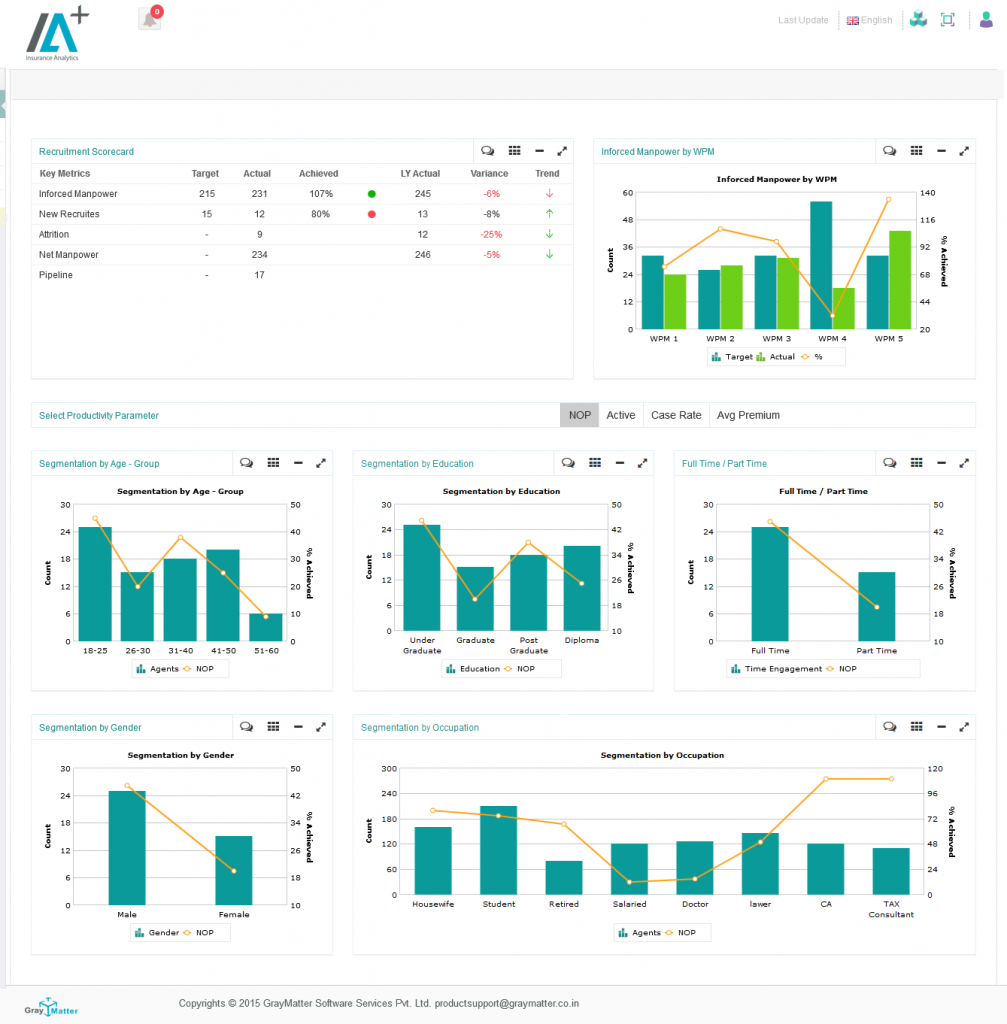The width and height of the screenshot is (1007, 1024).
Task: Select Avg Premium productivity parameter
Action: pyautogui.click(x=748, y=415)
